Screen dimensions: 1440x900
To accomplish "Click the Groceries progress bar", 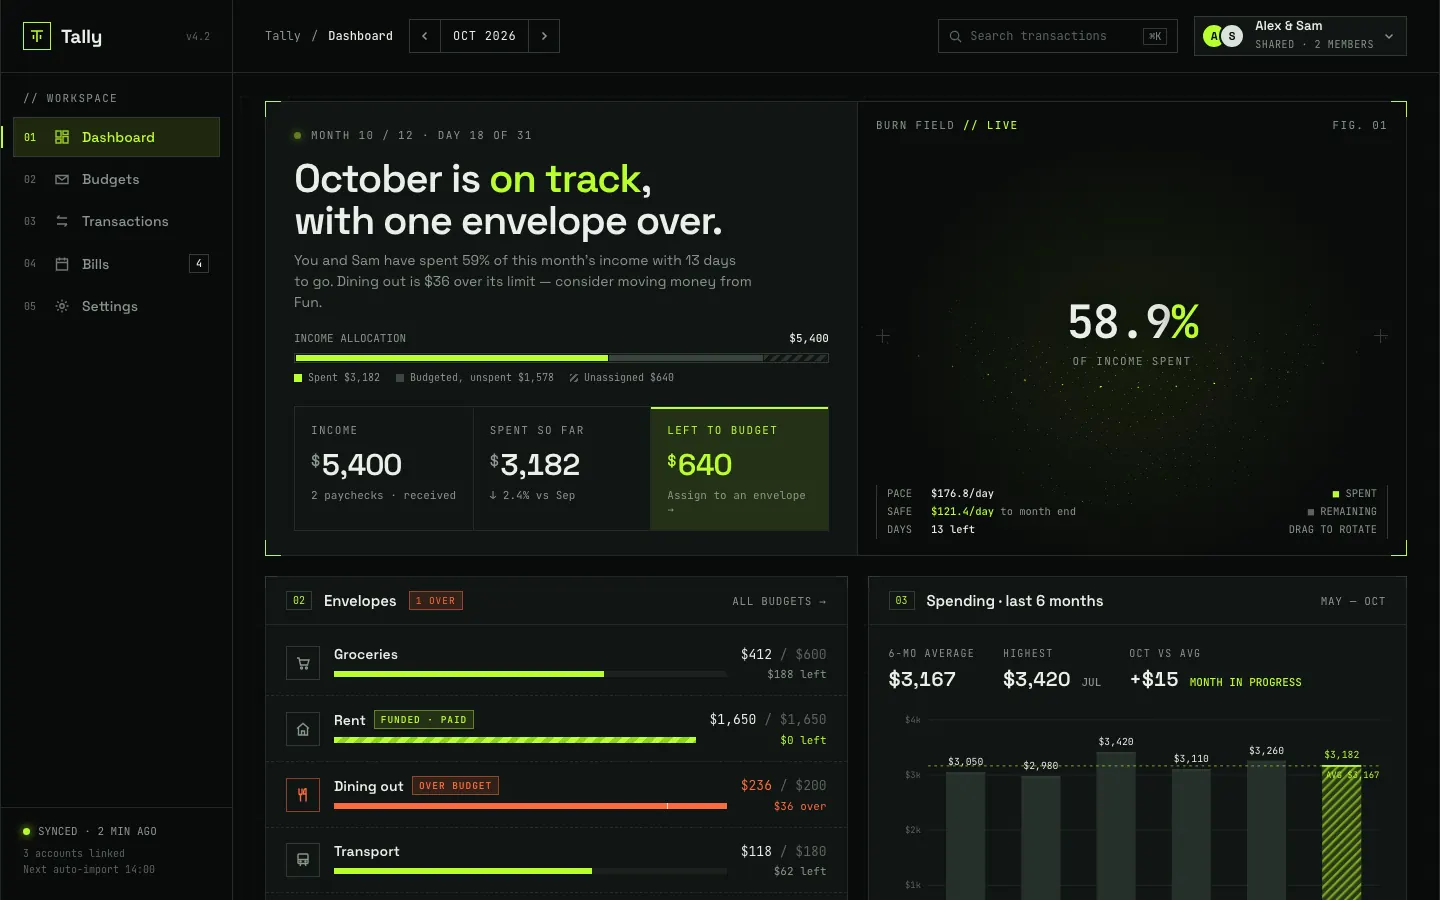I will tap(530, 674).
